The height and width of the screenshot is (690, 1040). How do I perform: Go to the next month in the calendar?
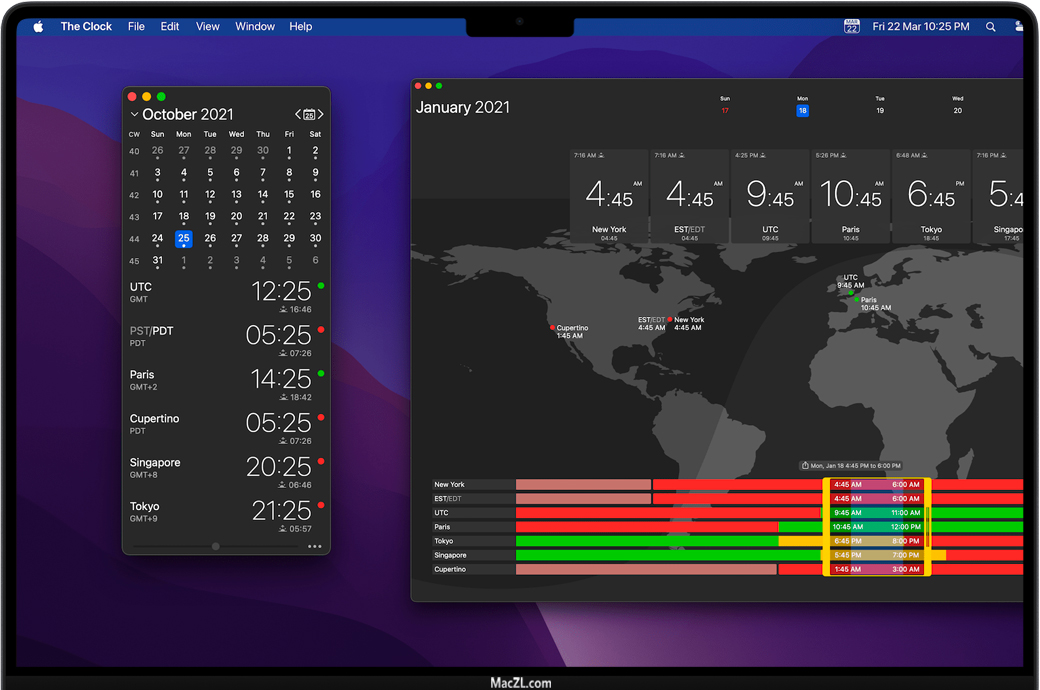coord(321,115)
